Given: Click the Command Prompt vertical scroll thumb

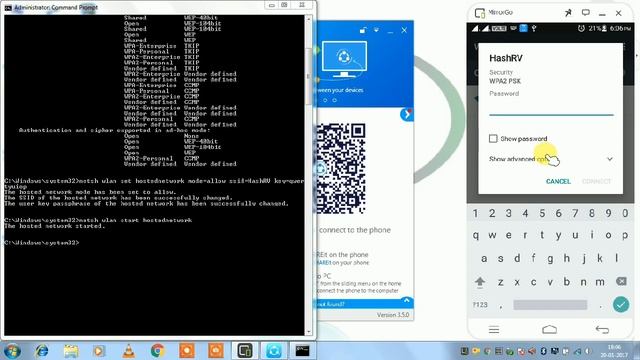Looking at the screenshot, I should click(x=309, y=77).
